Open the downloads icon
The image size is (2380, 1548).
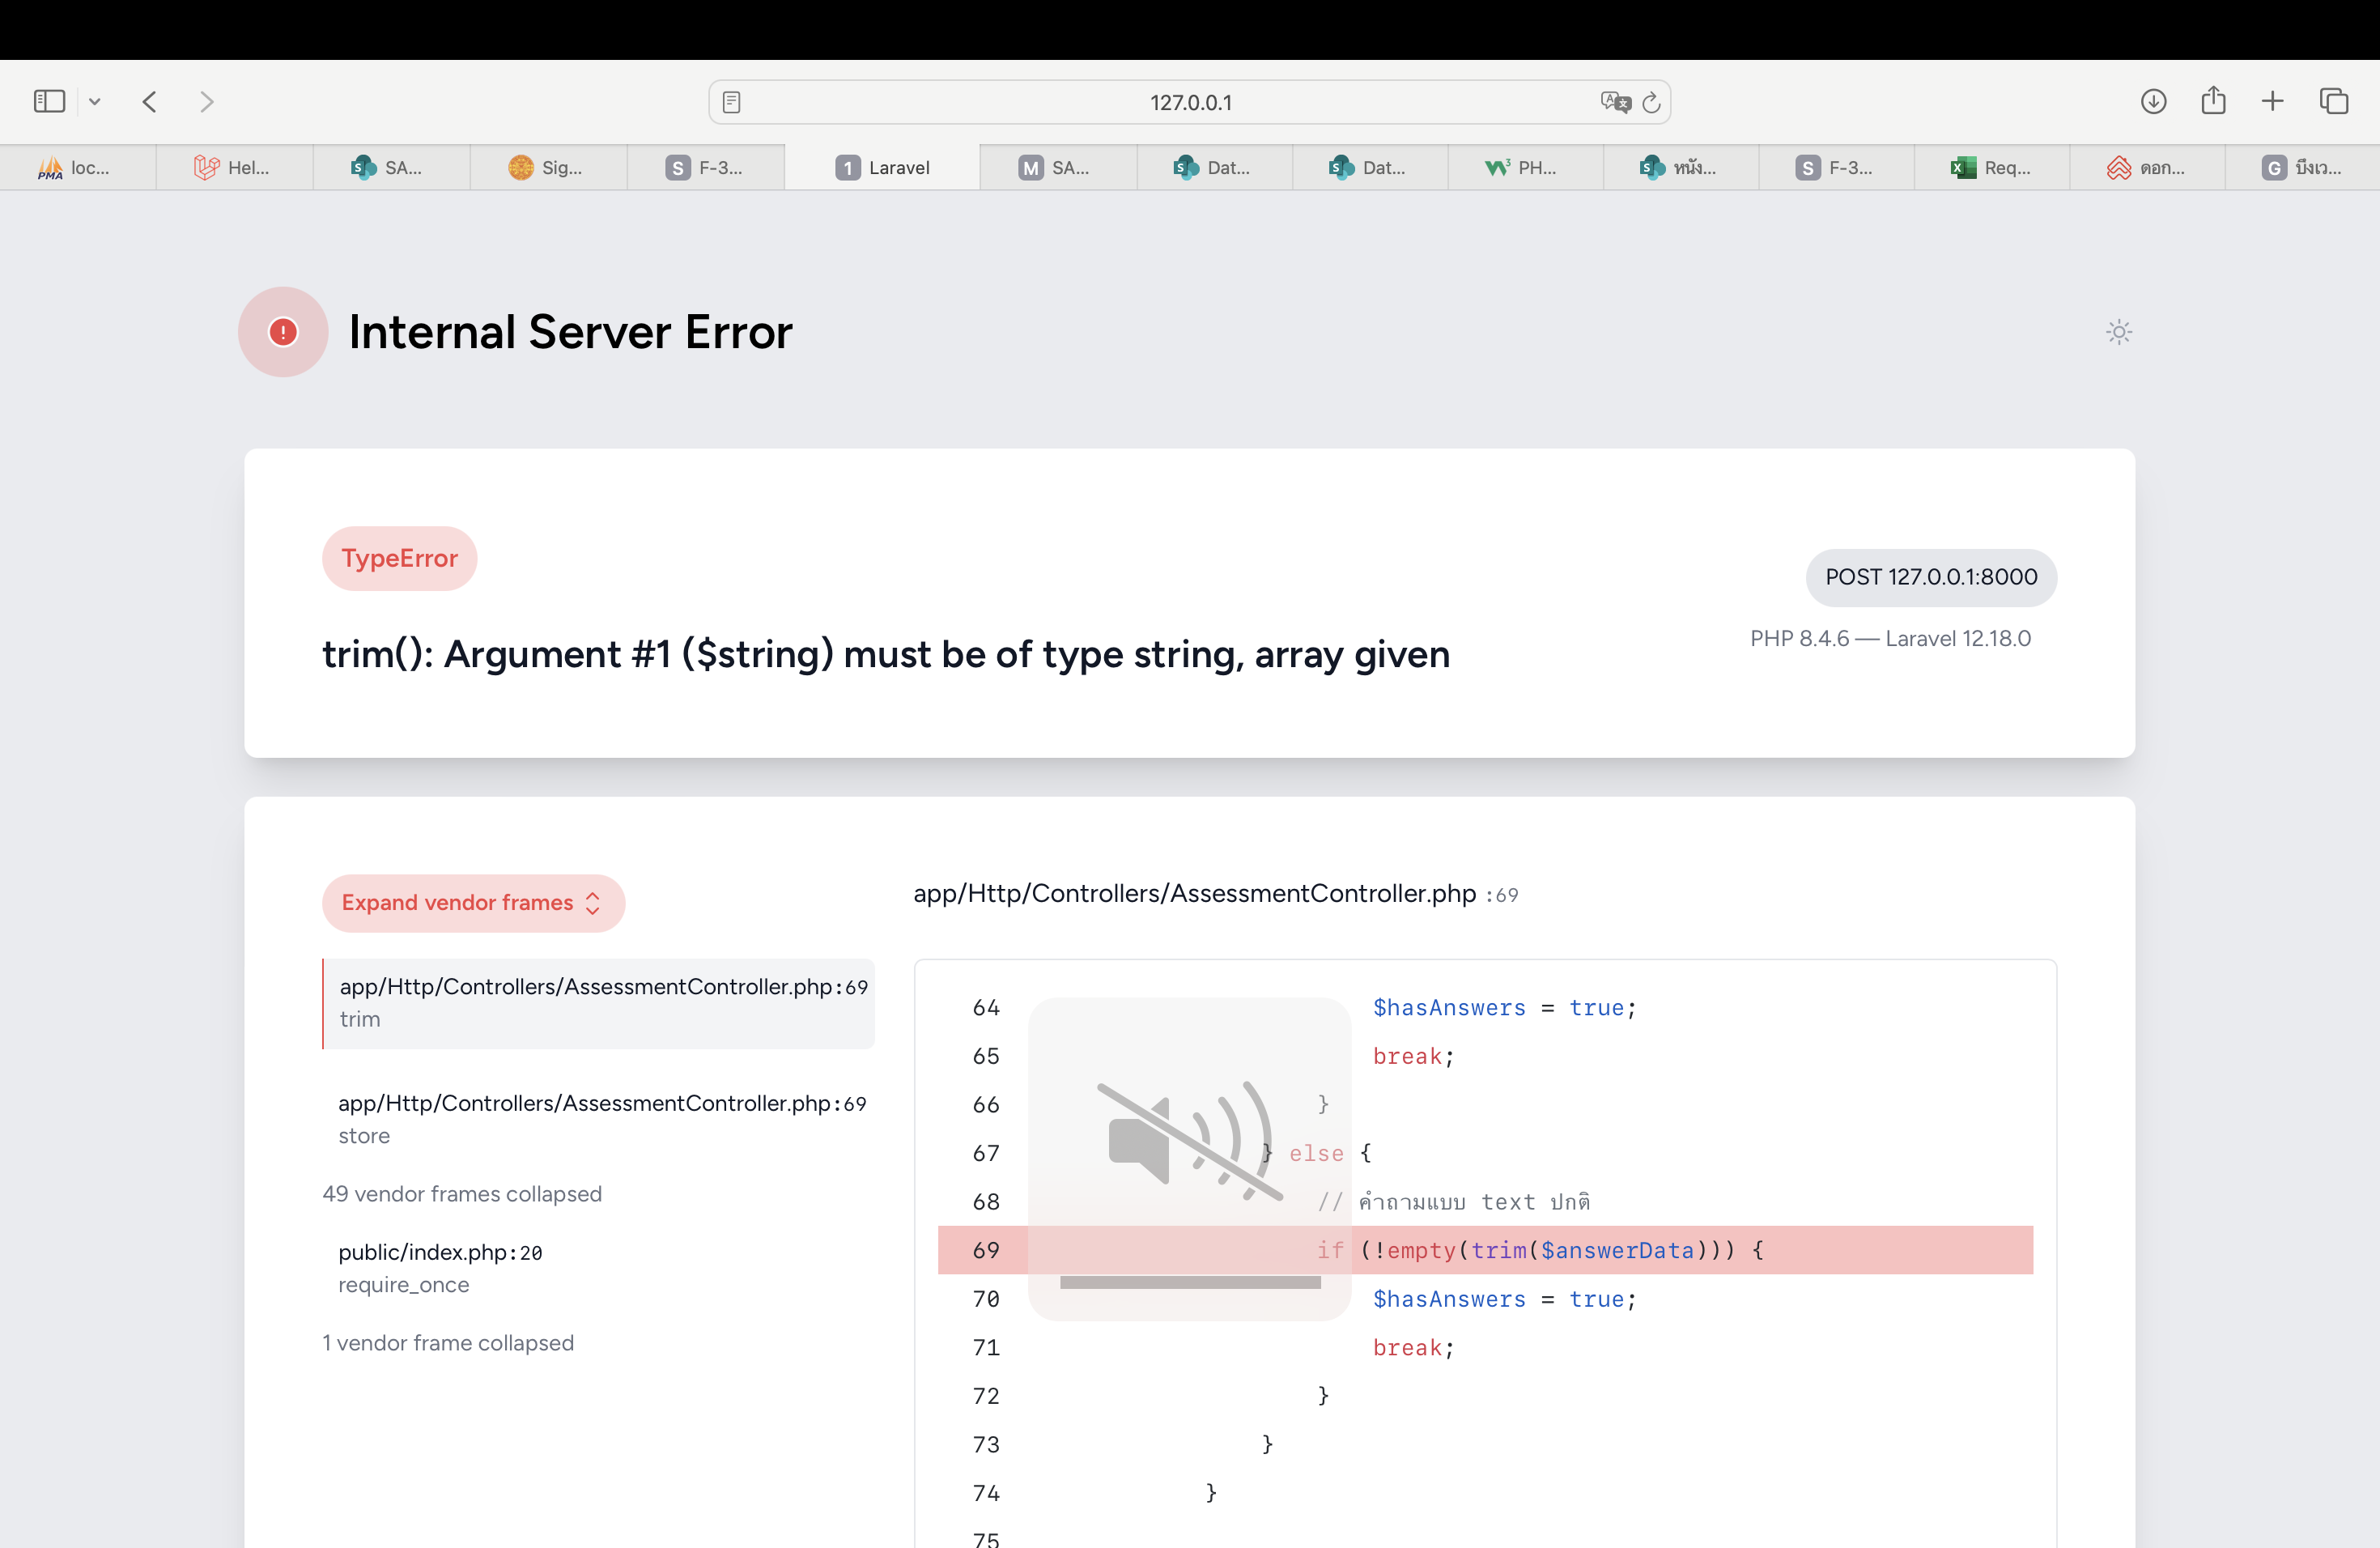2153,101
